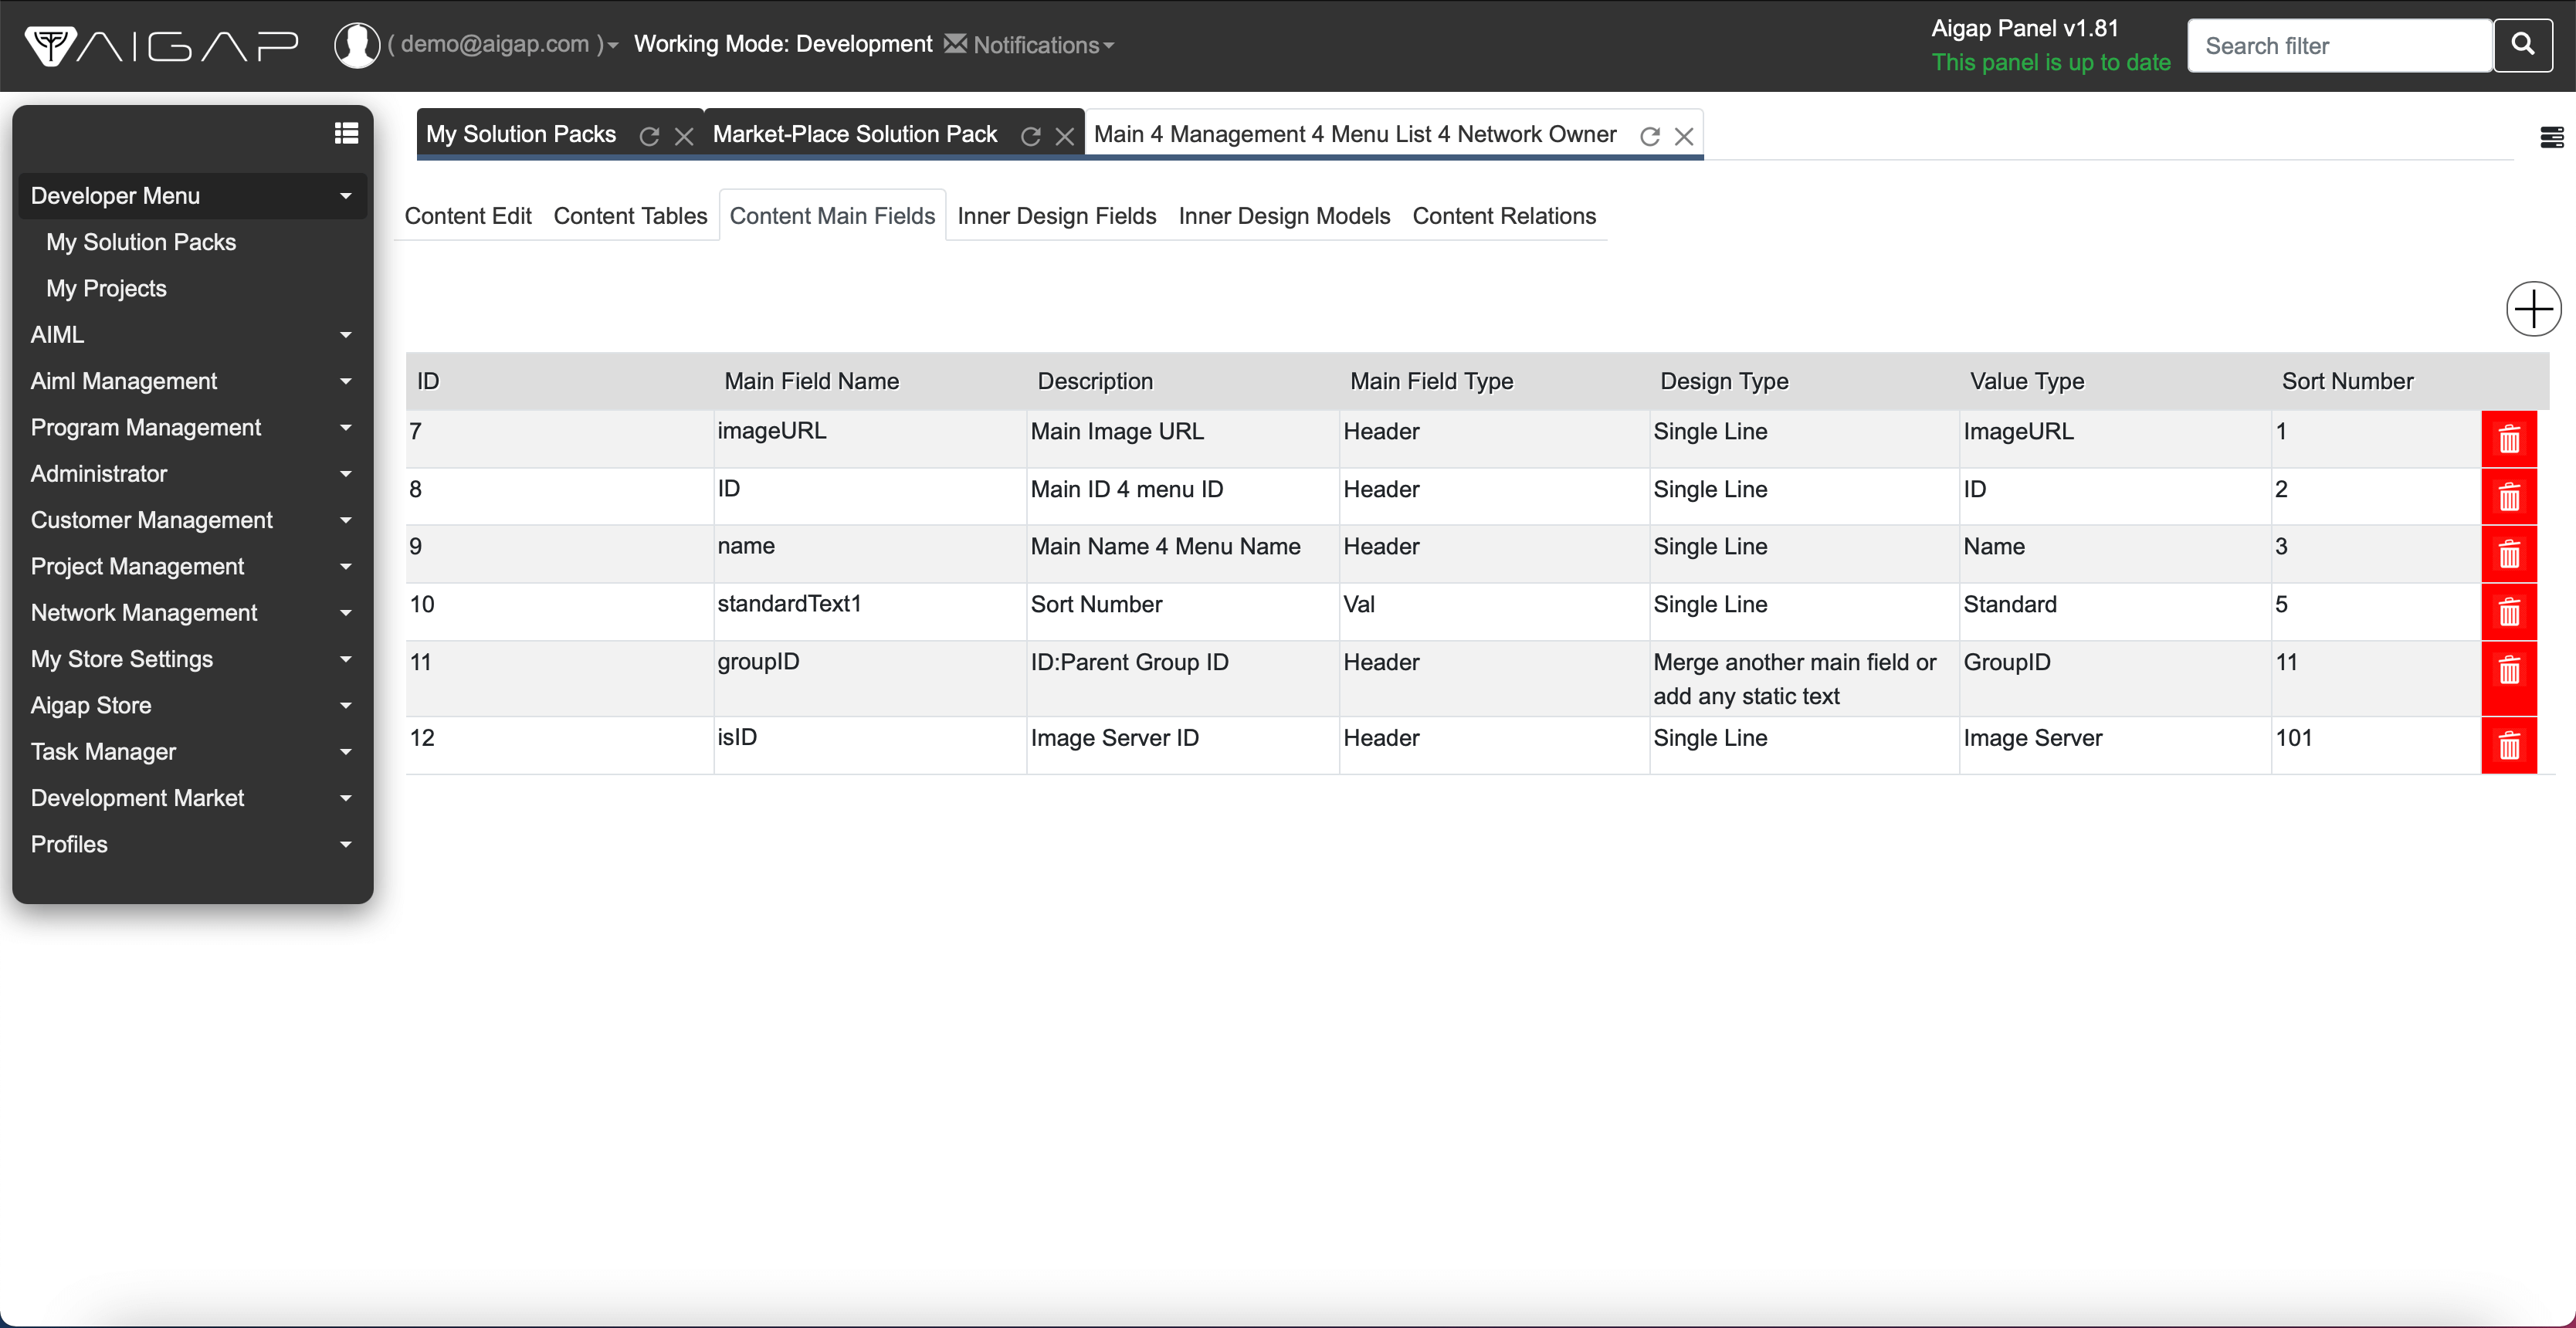The width and height of the screenshot is (2576, 1328).
Task: Switch to Content Tables tab
Action: (x=630, y=216)
